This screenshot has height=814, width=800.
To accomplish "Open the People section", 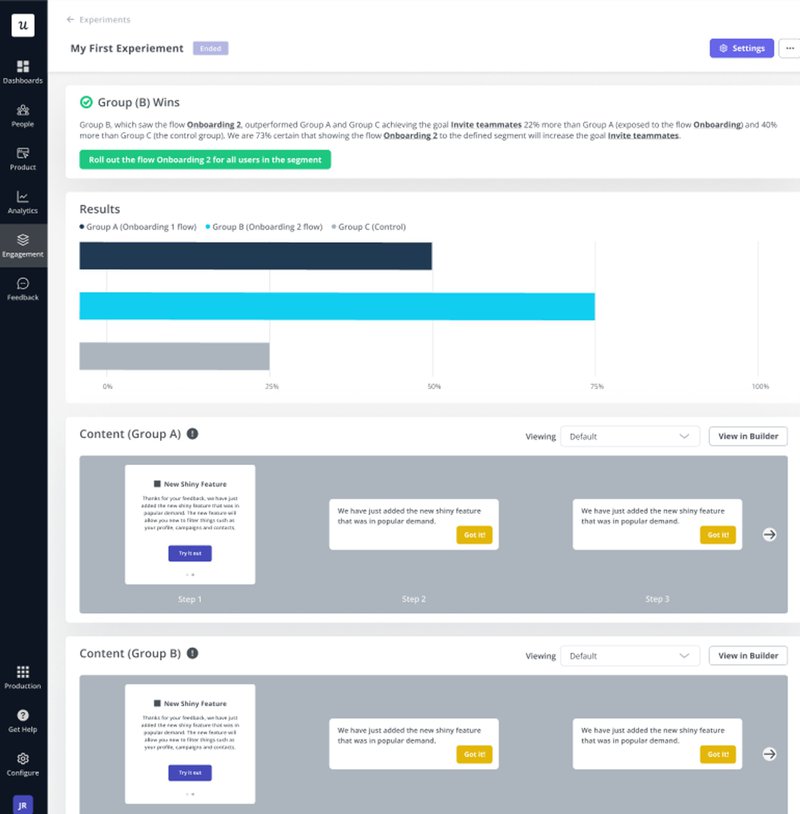I will click(x=23, y=116).
